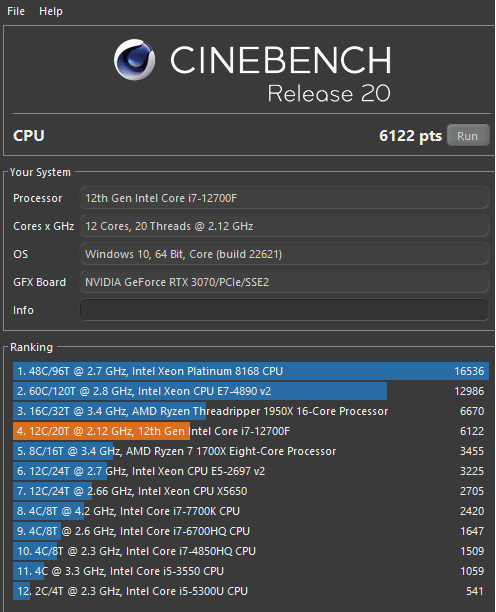Viewport: 496px width, 612px height.
Task: Click the Cores x GHz field
Action: pyautogui.click(x=284, y=226)
